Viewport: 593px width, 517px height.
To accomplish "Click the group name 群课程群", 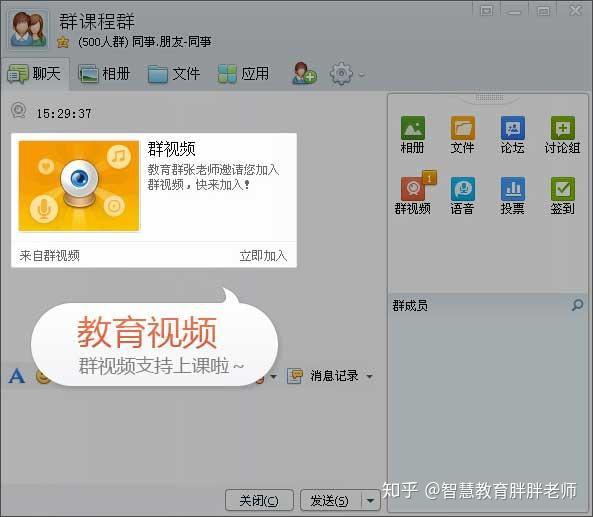I will pyautogui.click(x=97, y=21).
